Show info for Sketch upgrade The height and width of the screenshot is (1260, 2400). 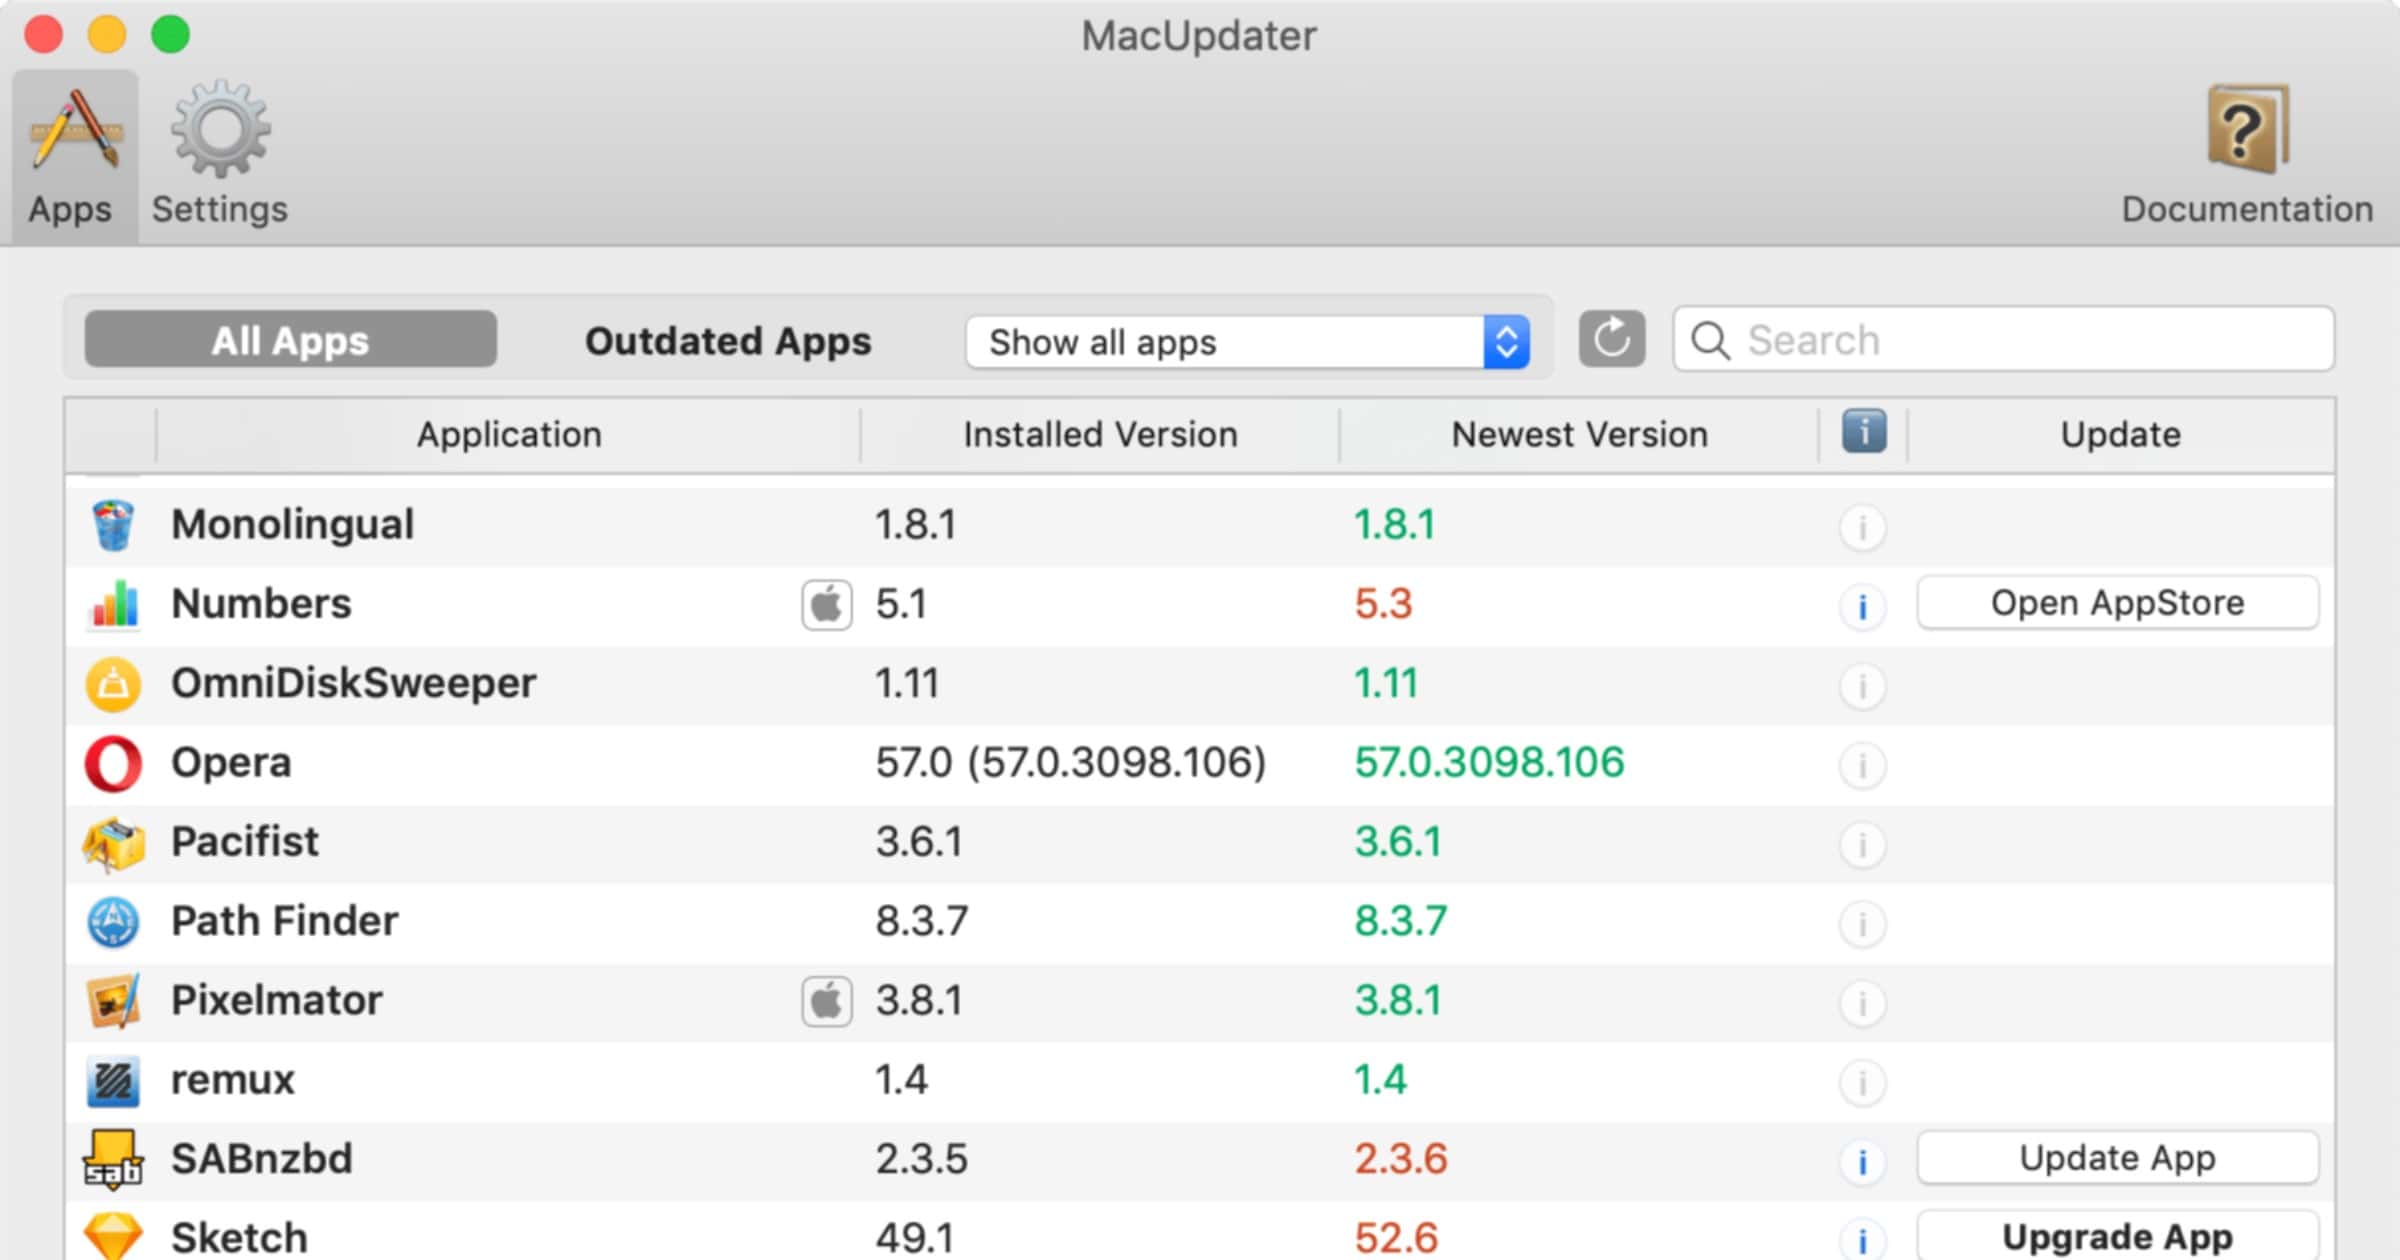pyautogui.click(x=1862, y=1240)
